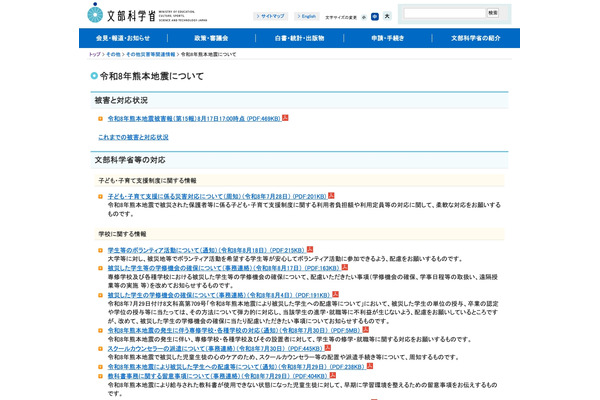The image size is (600, 400).
Task: Open 子ども・子育て支援に係る災害対応について link
Action: 217,196
